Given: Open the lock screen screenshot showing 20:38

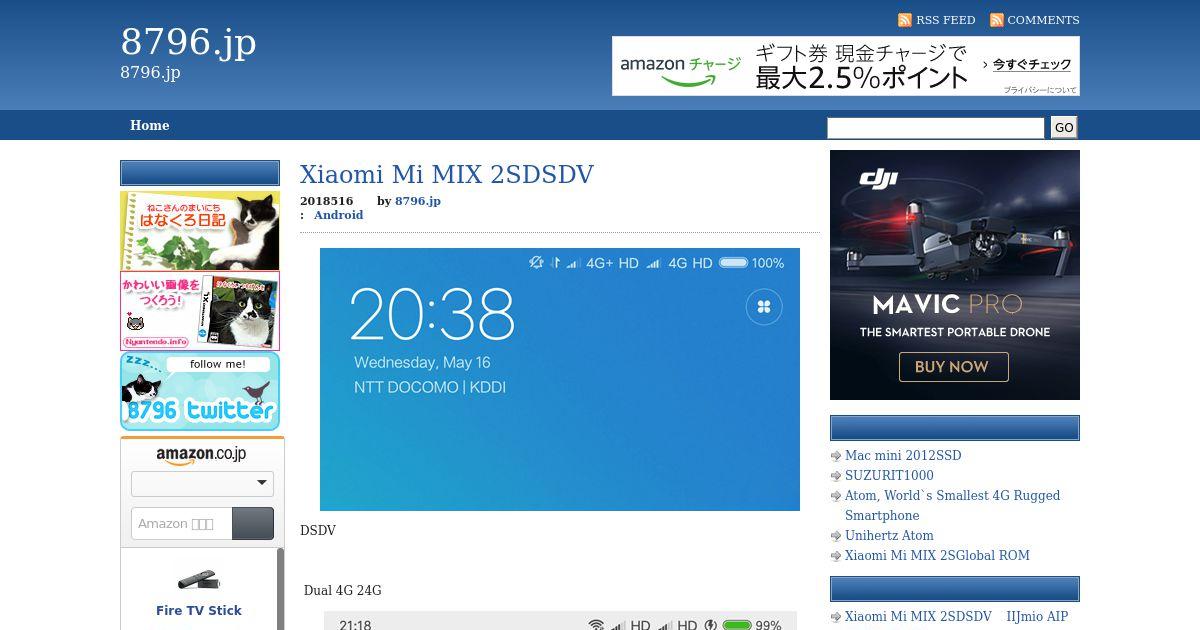Looking at the screenshot, I should click(x=560, y=379).
